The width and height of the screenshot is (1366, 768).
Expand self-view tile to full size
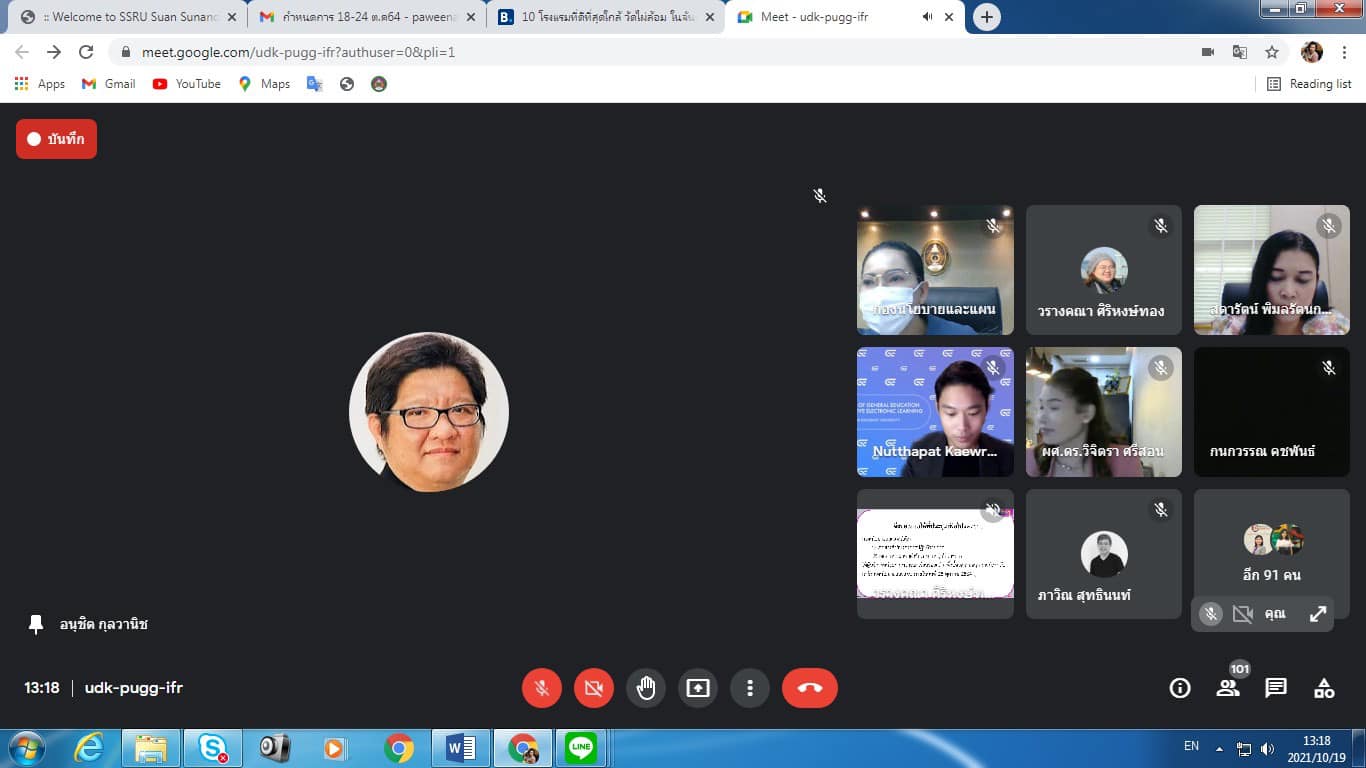(x=1318, y=614)
